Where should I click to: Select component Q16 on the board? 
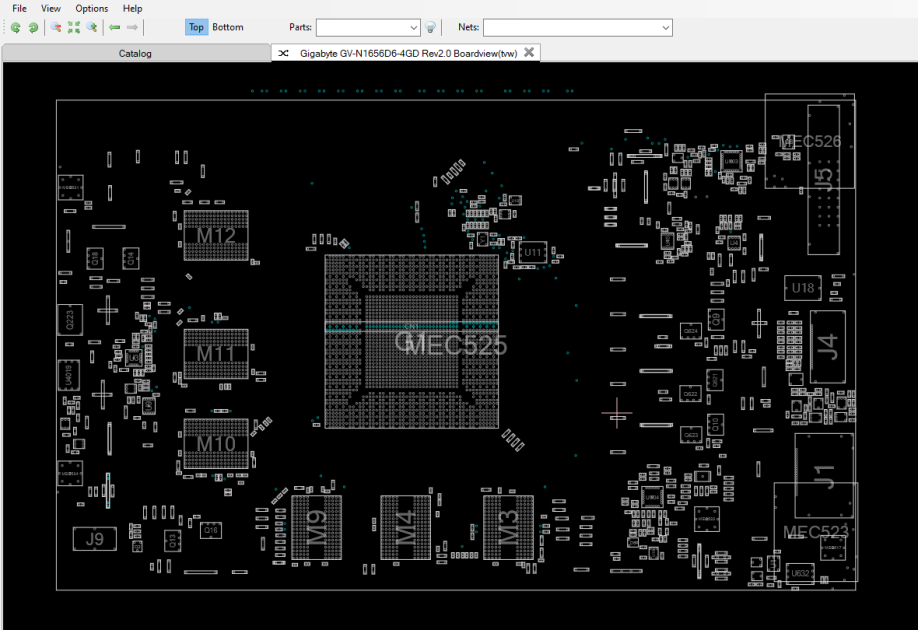click(x=211, y=530)
